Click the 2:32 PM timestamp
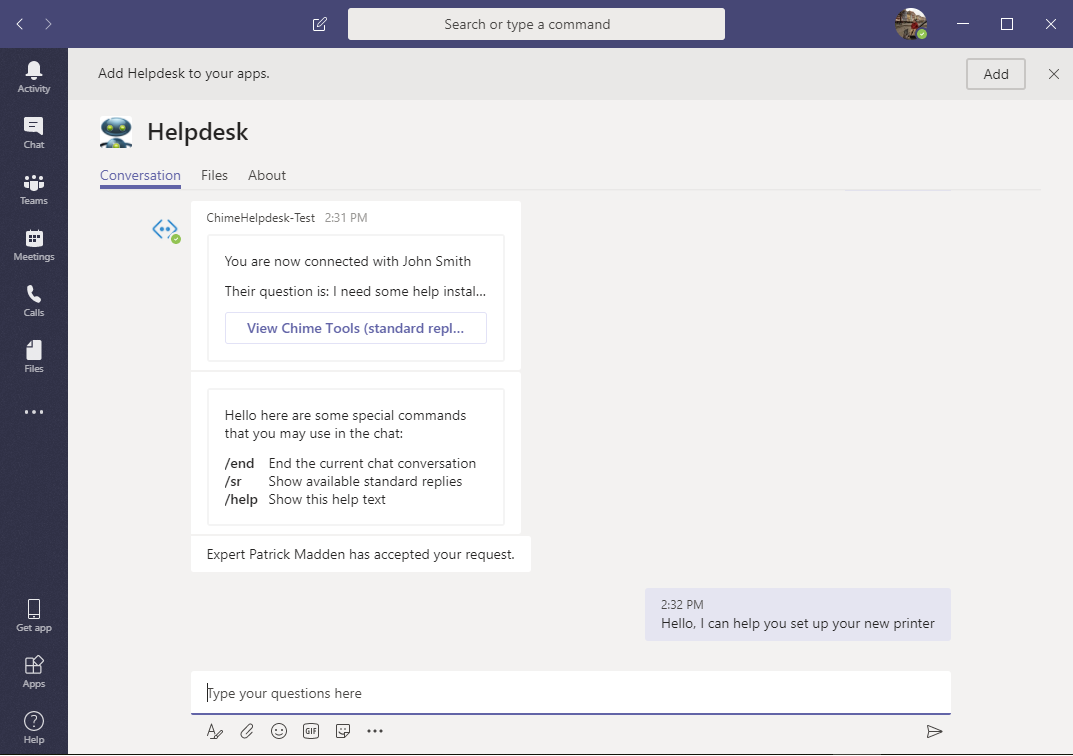 point(682,605)
